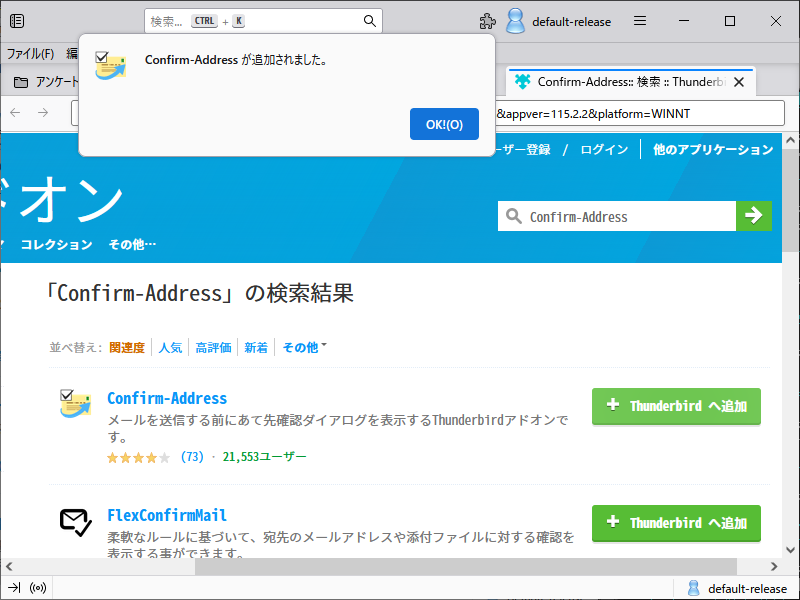Click the vertical scrollbar down arrow

point(790,550)
